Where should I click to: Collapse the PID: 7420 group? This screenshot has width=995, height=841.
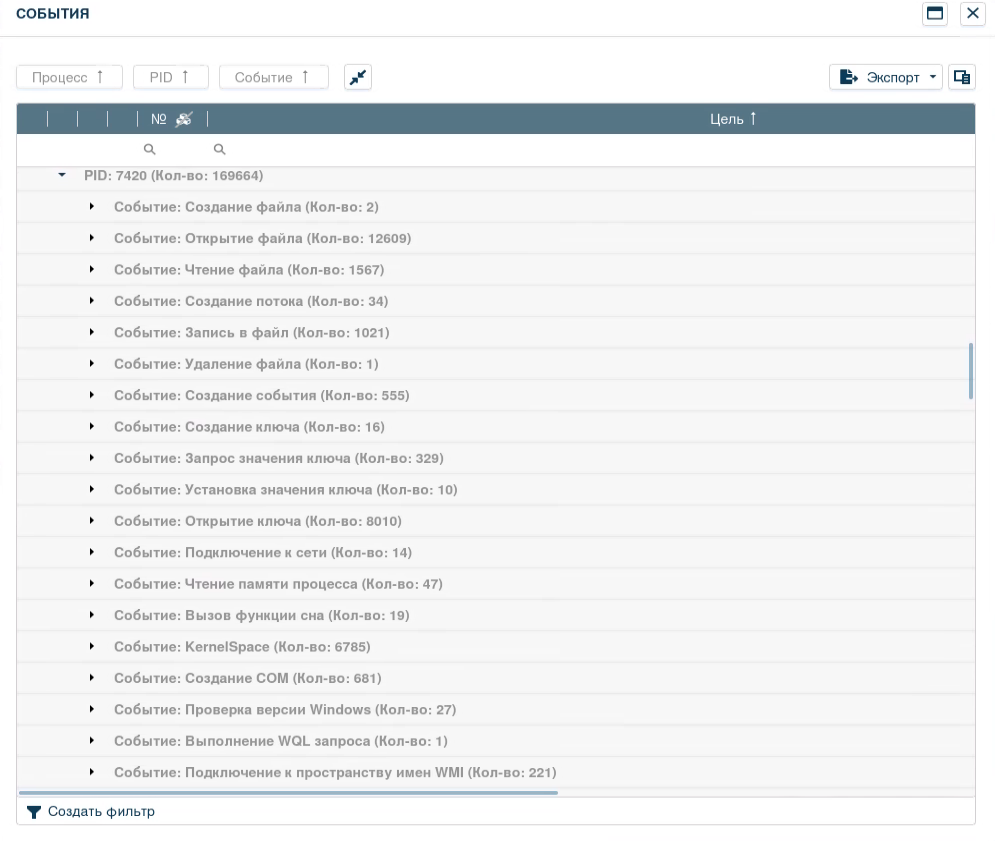pos(62,175)
